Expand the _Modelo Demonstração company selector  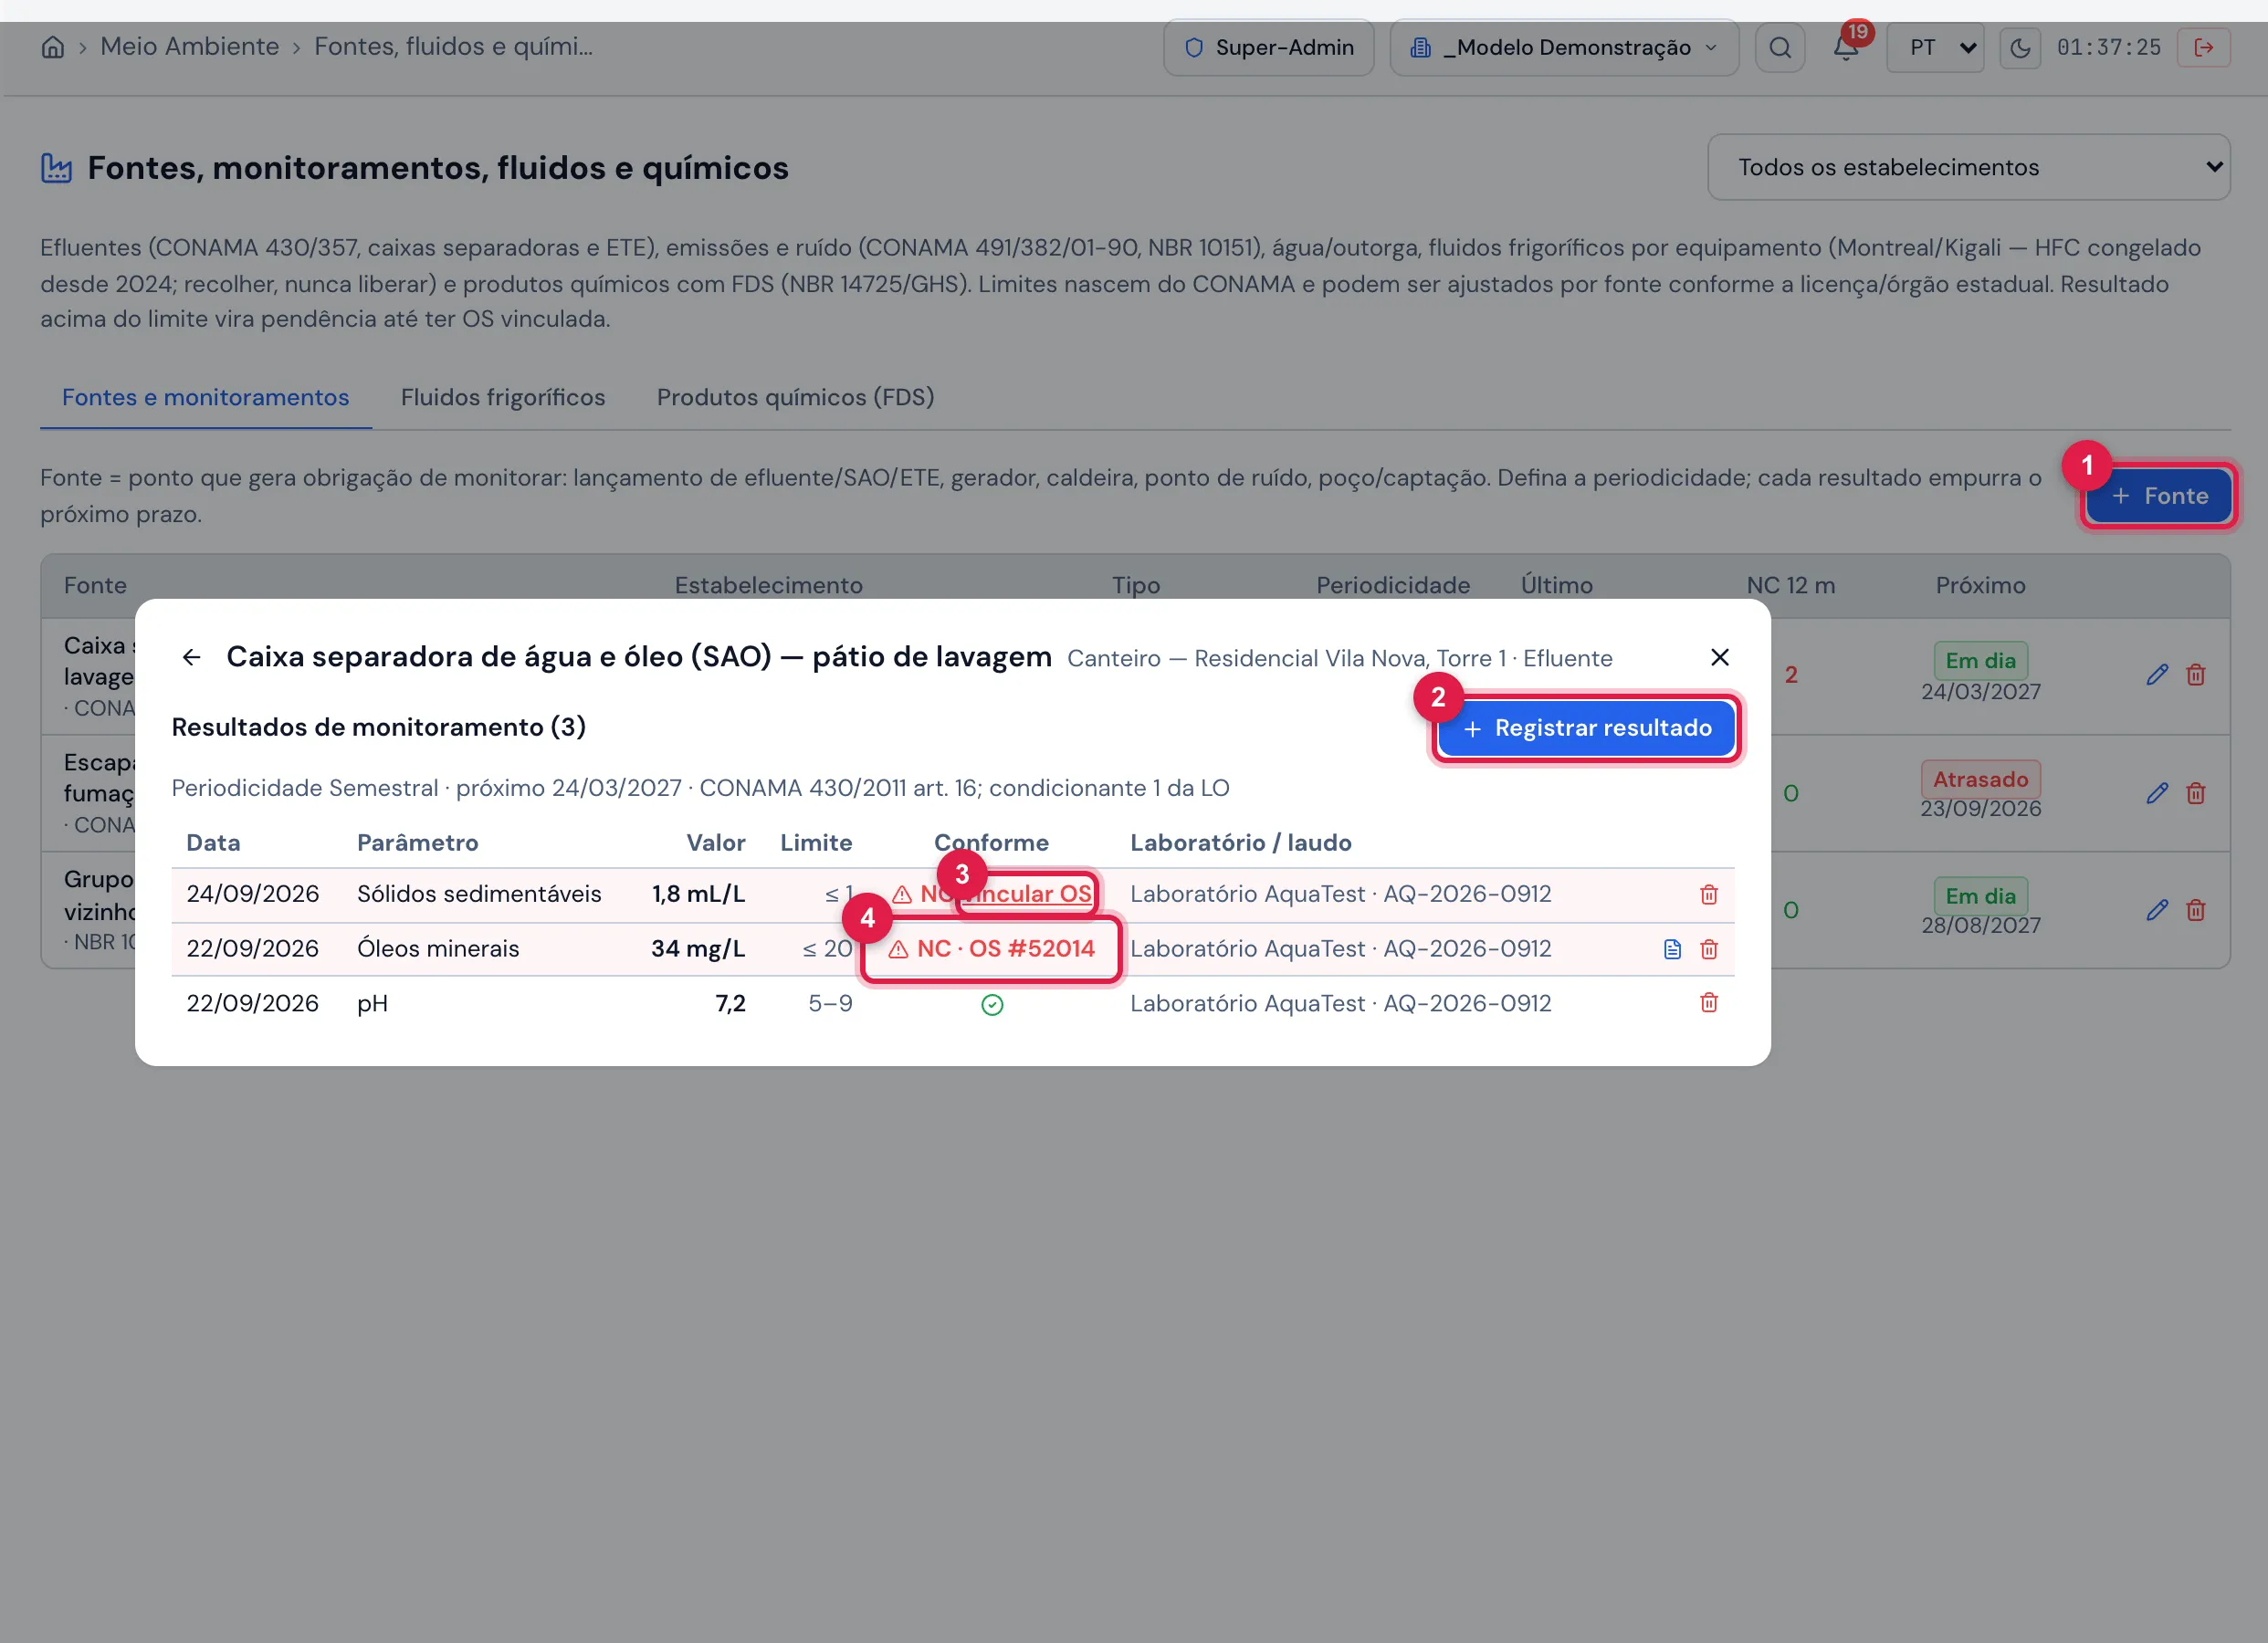(1564, 47)
